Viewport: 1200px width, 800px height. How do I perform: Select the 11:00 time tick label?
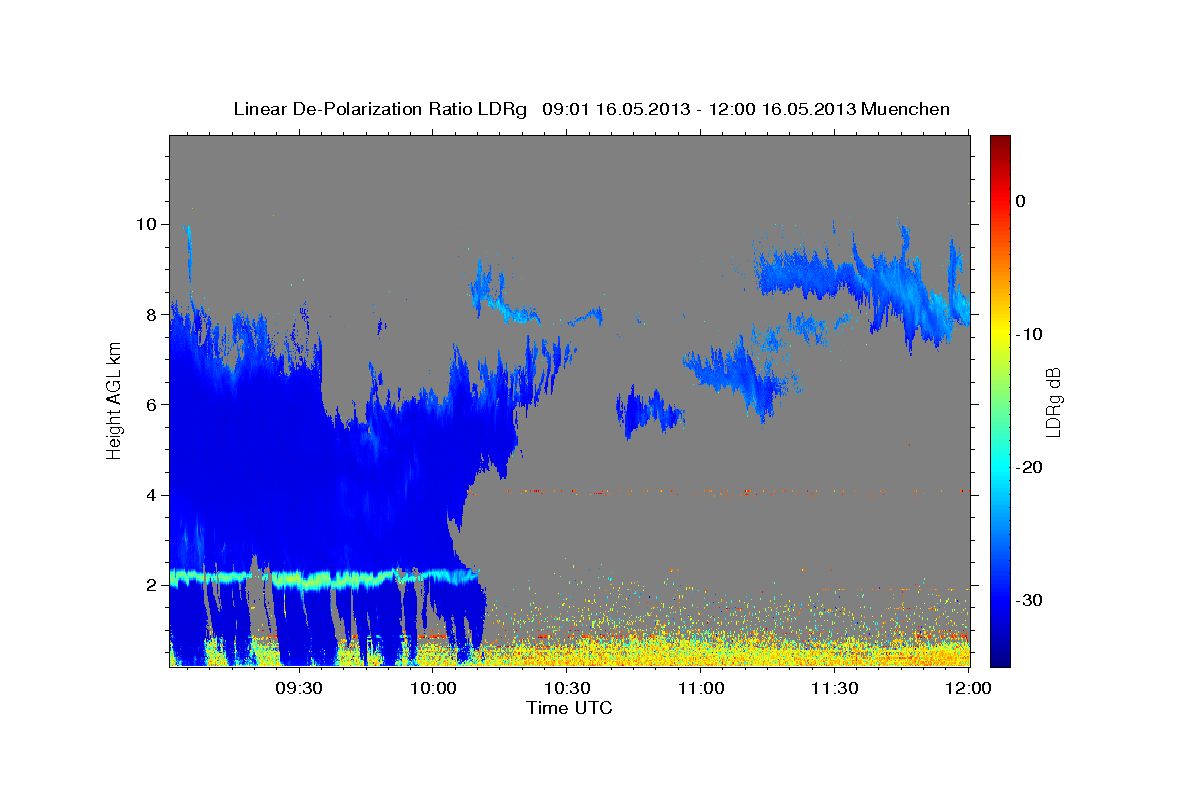701,689
